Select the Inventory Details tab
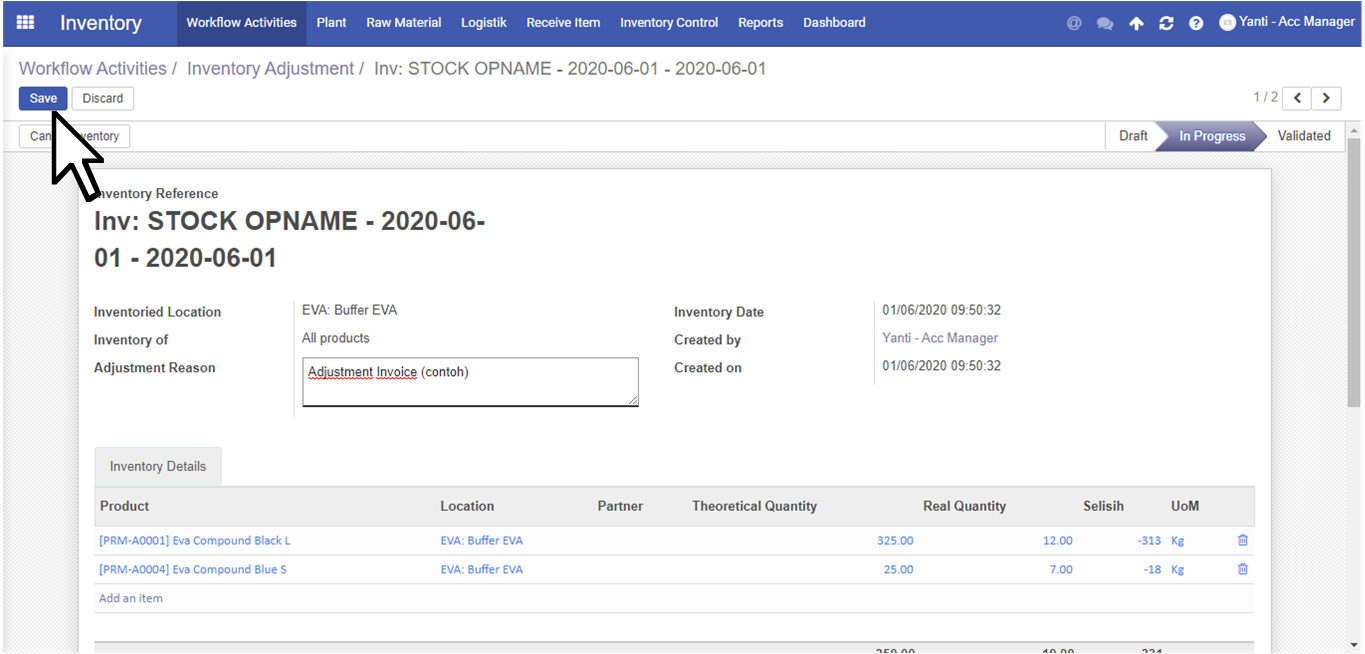The width and height of the screenshot is (1365, 654). (158, 466)
